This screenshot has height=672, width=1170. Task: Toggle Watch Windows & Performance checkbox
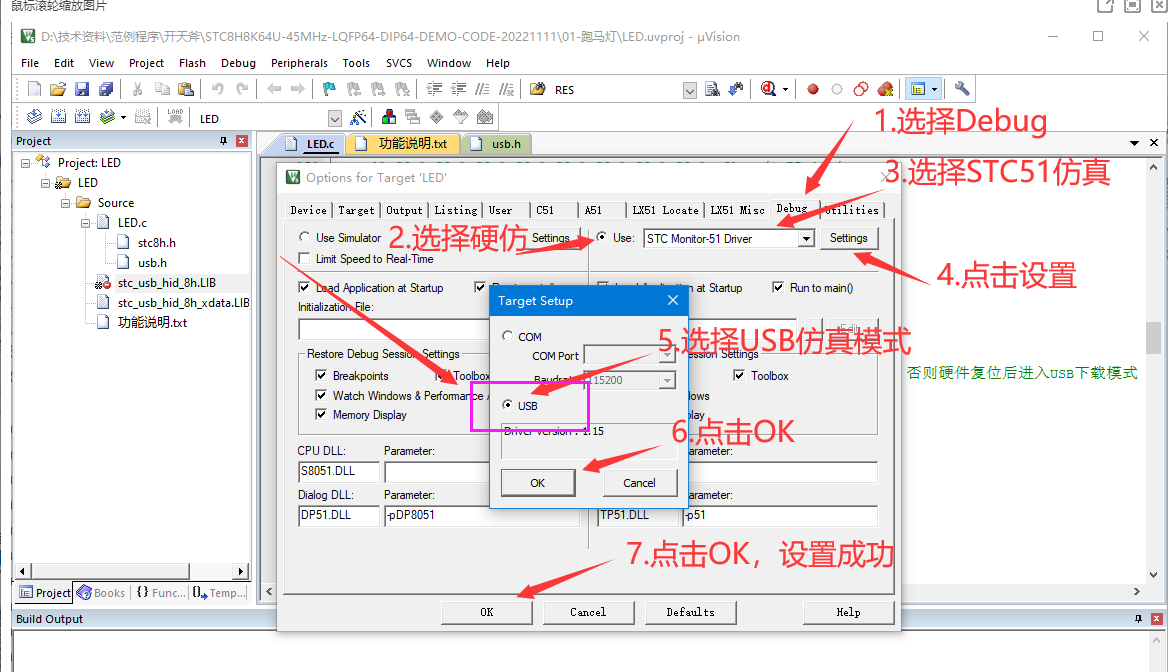tap(322, 395)
